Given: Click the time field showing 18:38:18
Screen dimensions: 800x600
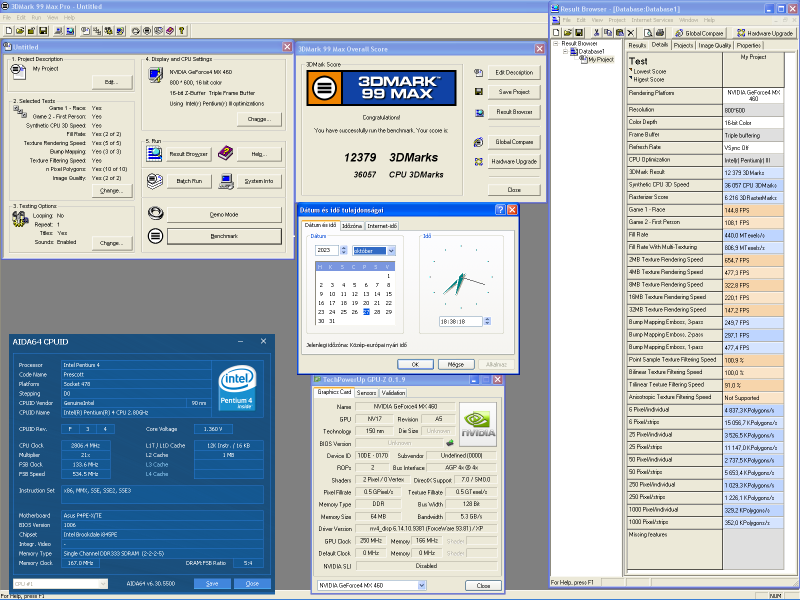Looking at the screenshot, I should [x=461, y=321].
